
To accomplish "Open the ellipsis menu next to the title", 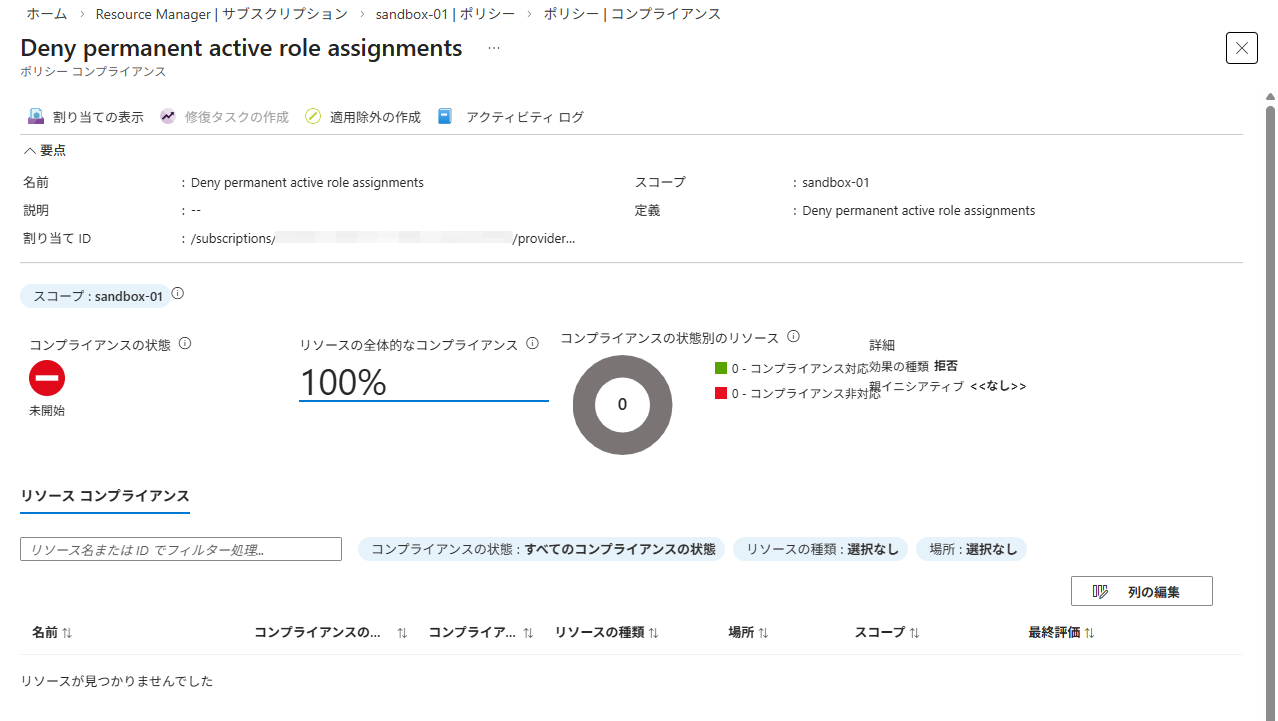I will click(493, 47).
